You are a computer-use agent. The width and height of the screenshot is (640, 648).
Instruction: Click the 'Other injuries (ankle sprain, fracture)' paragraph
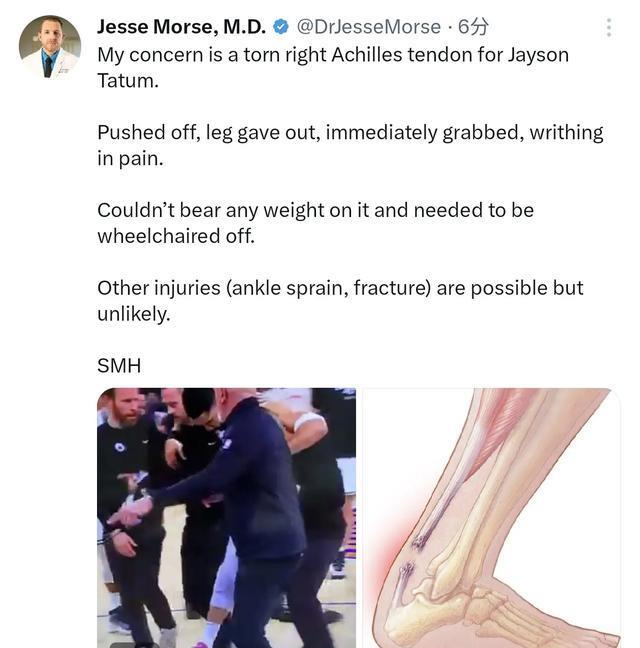coord(340,300)
